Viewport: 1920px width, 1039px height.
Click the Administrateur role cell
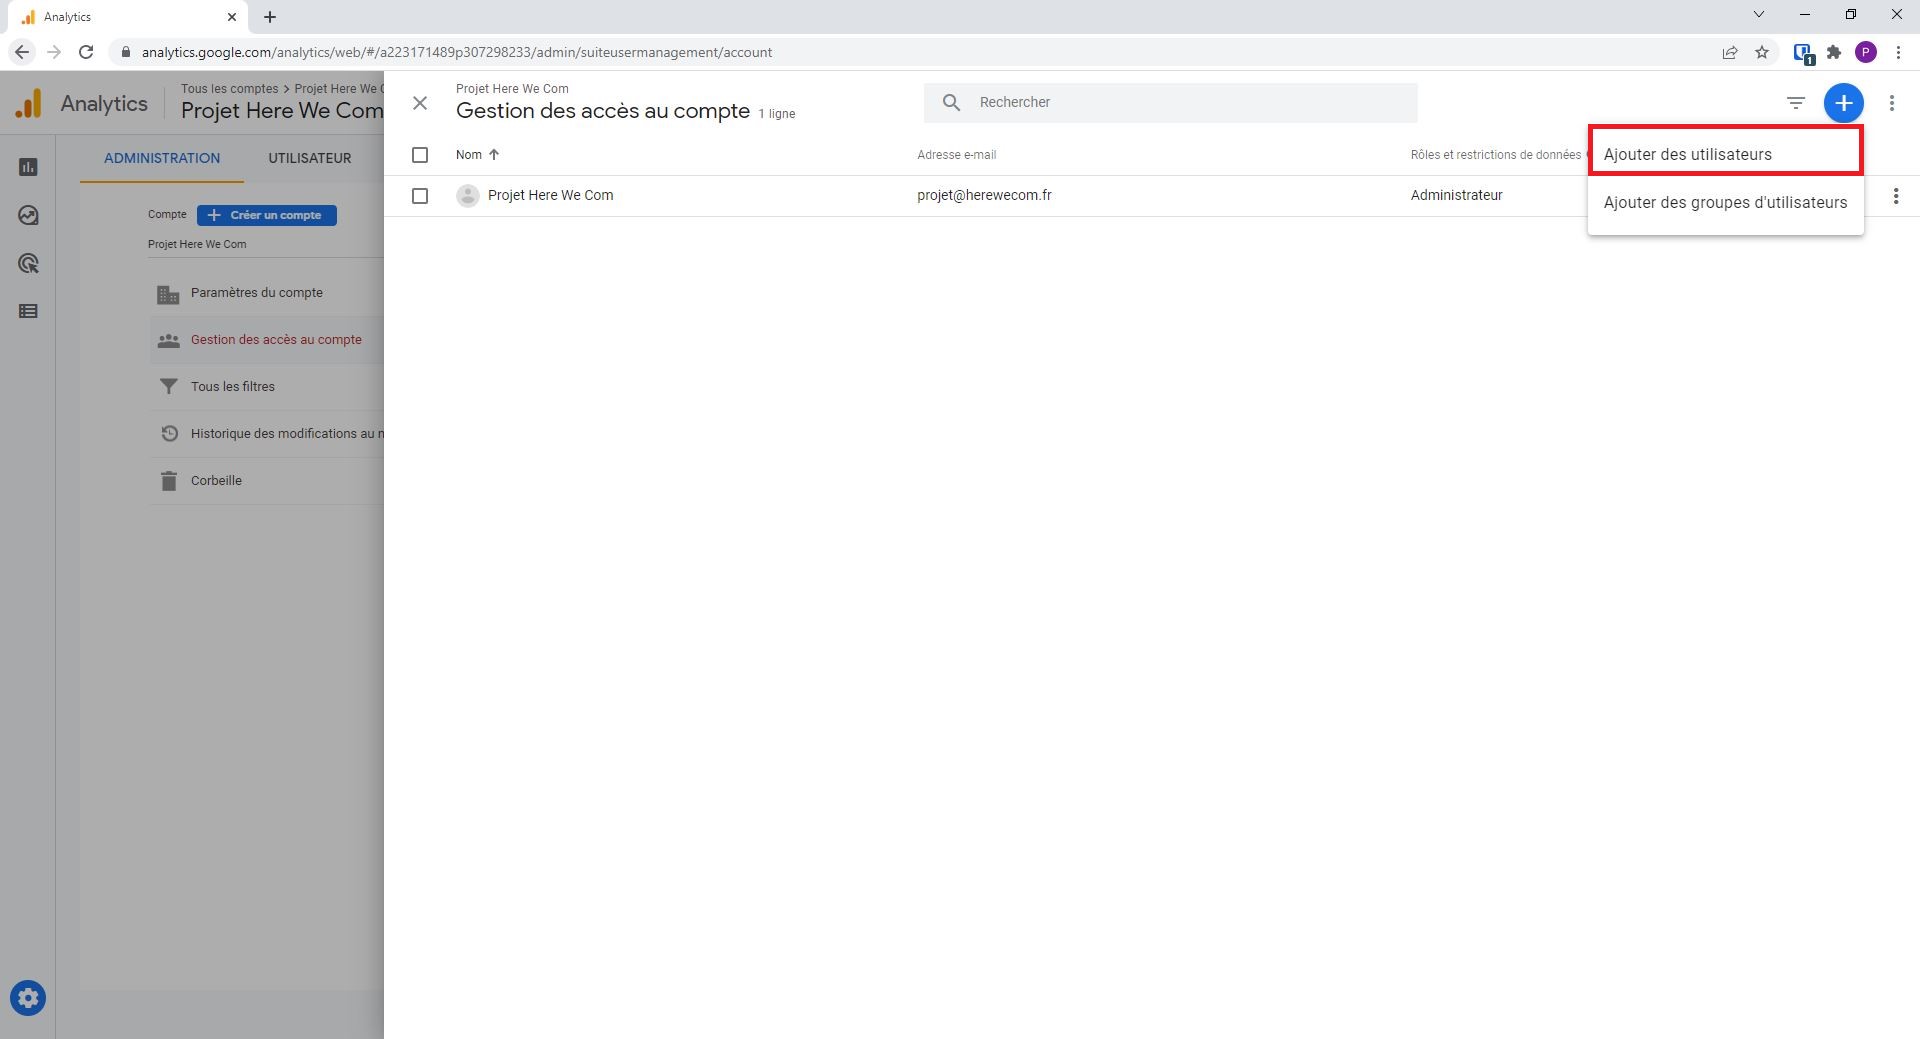[1456, 195]
